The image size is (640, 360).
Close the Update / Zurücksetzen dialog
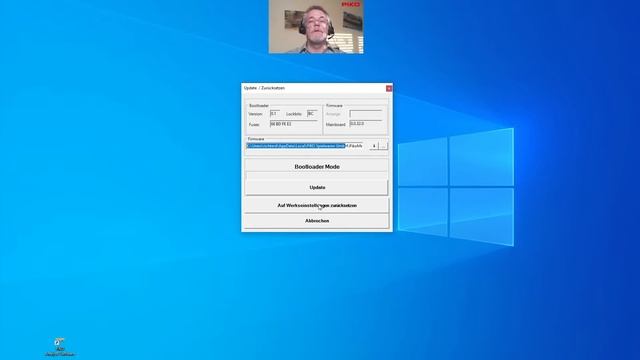pos(389,88)
